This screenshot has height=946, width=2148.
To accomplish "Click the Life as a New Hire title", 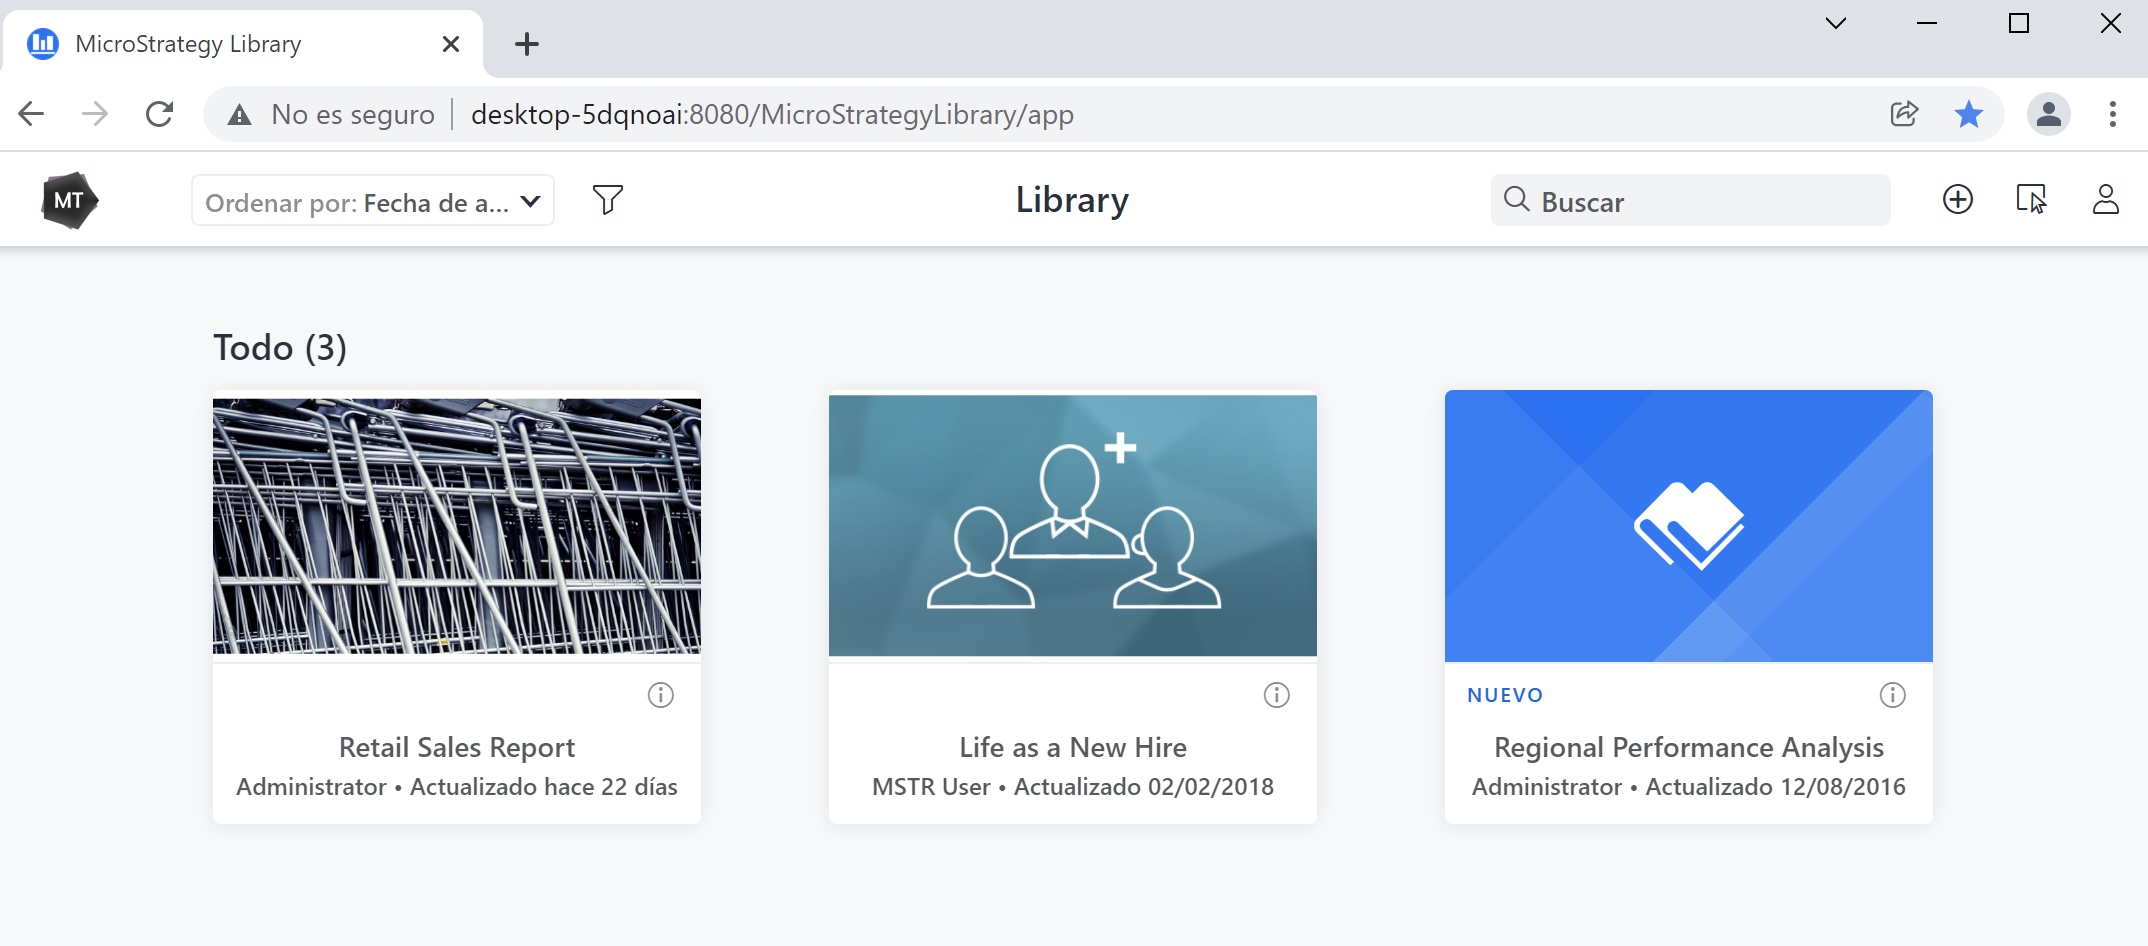I will [1073, 748].
